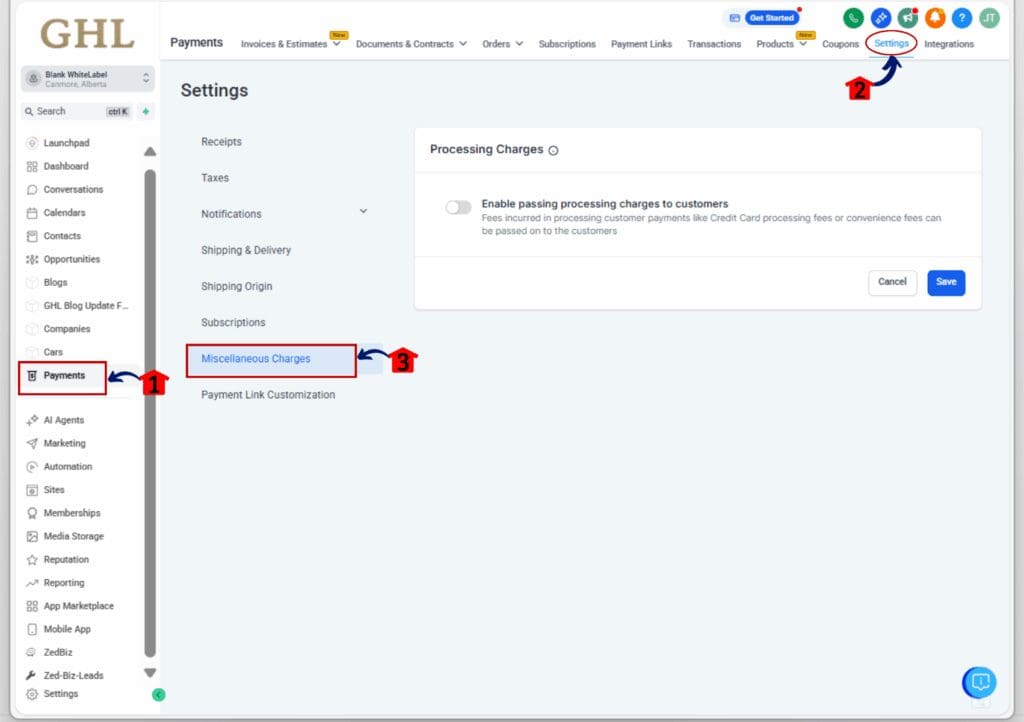
Task: Save the Processing Charges settings
Action: (x=945, y=282)
